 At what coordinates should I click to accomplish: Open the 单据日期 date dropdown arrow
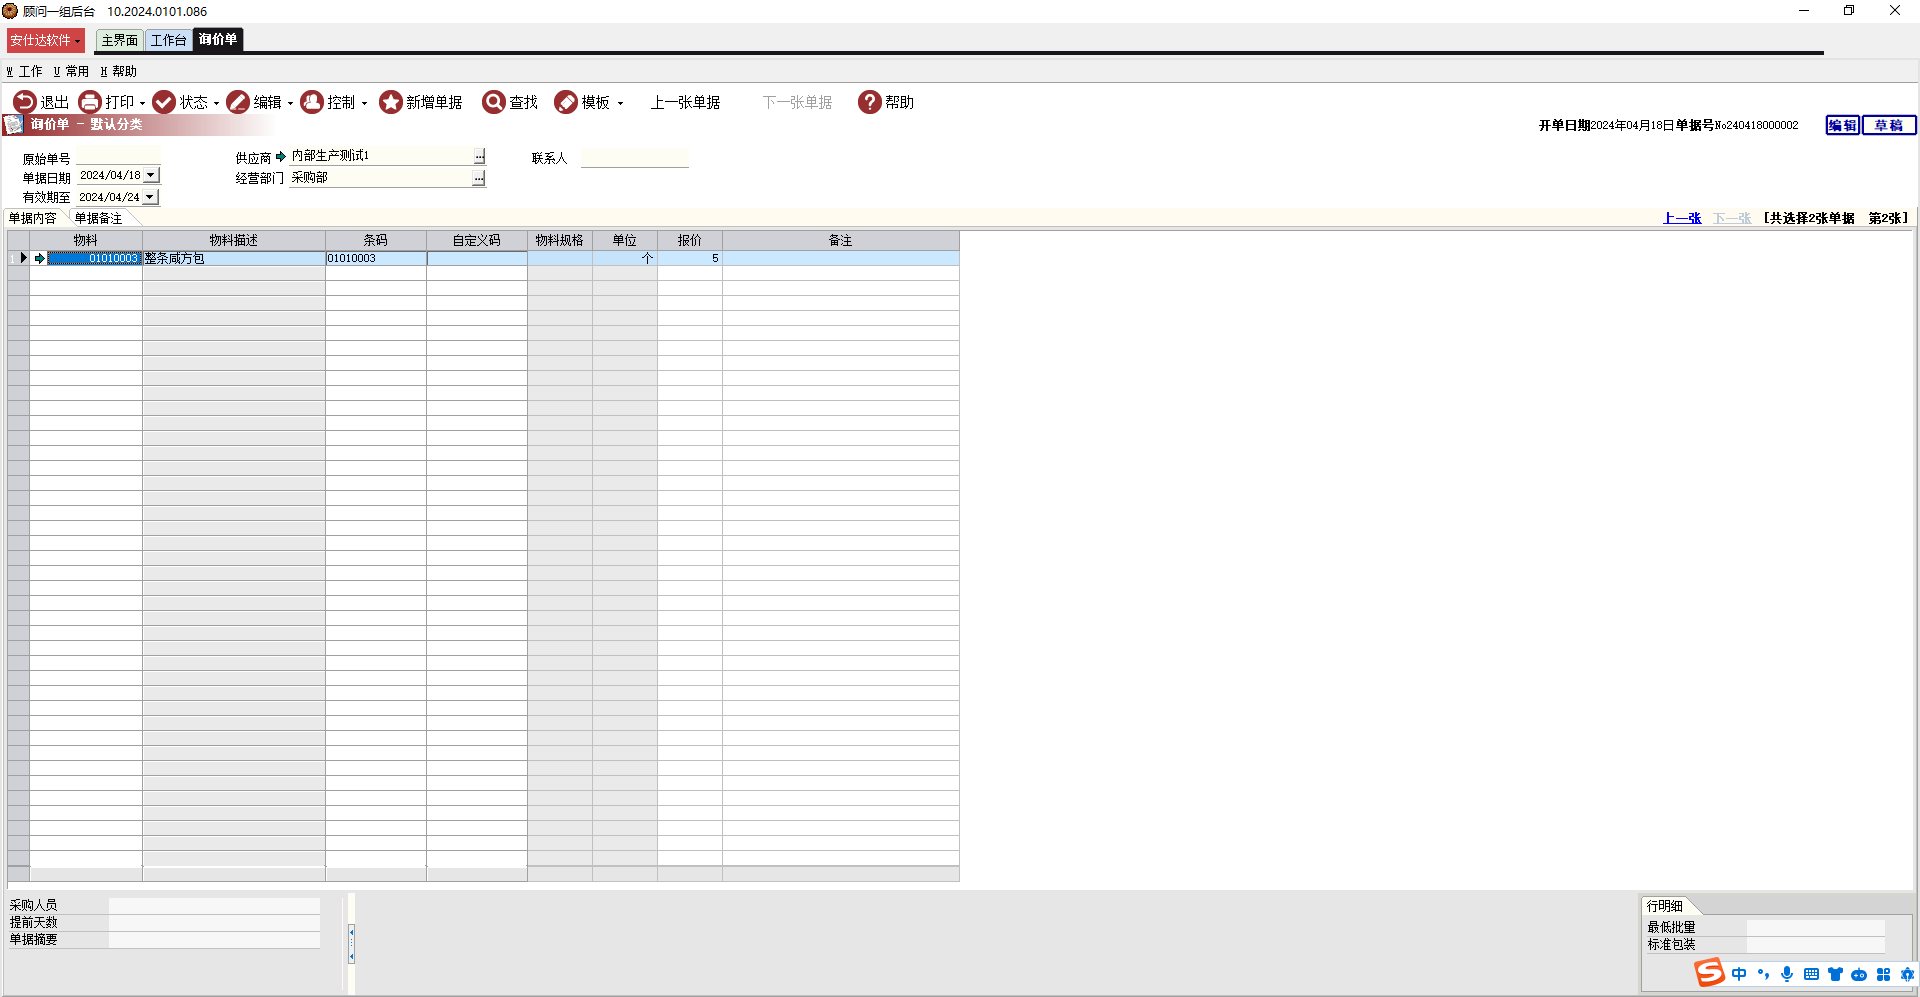(x=151, y=175)
